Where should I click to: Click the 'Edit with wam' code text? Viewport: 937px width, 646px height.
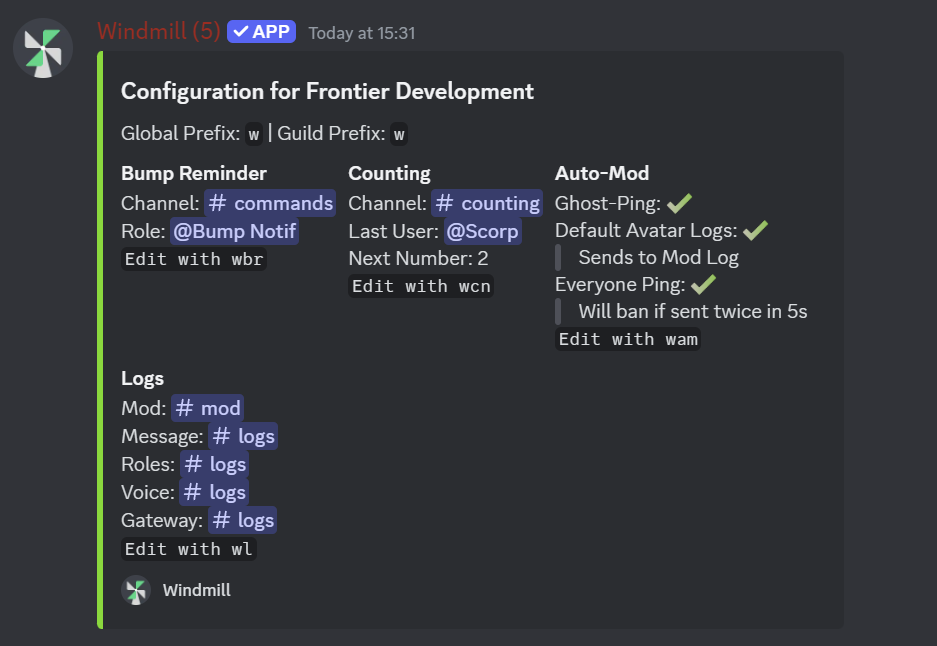point(628,339)
